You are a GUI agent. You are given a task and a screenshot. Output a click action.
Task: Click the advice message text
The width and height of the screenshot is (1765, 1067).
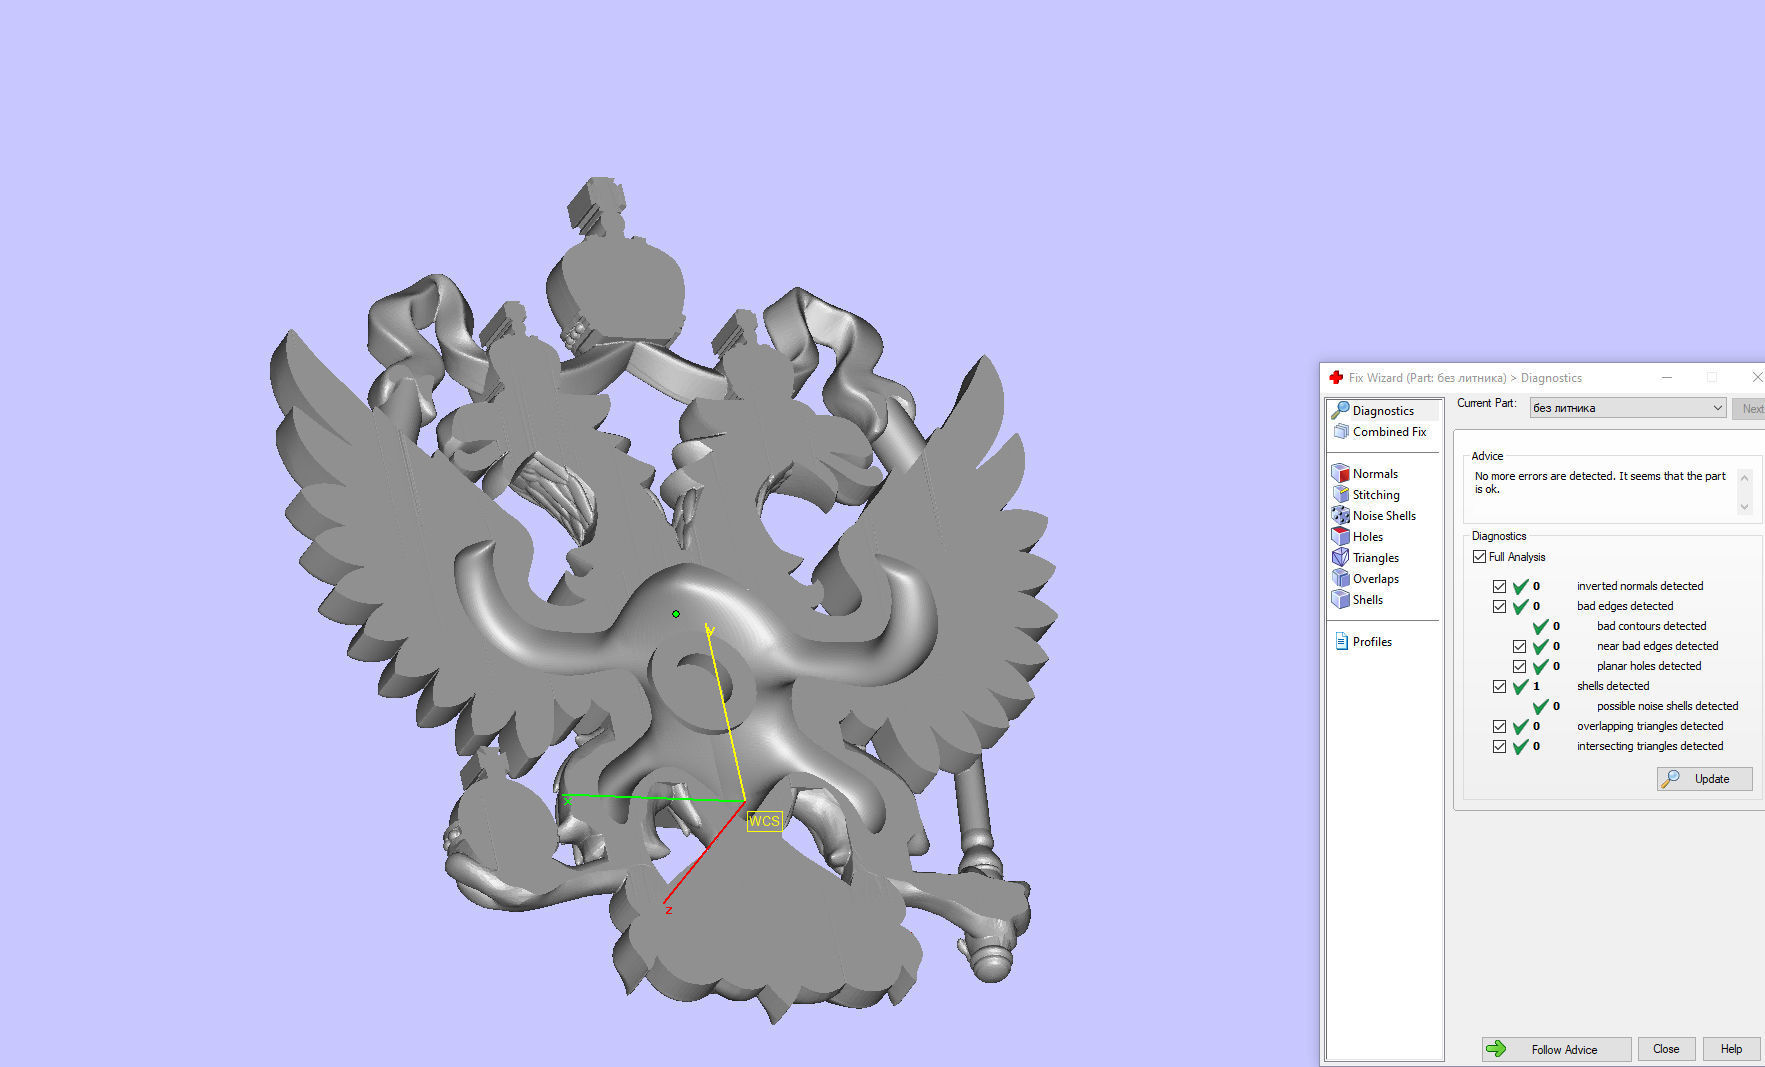click(1600, 482)
